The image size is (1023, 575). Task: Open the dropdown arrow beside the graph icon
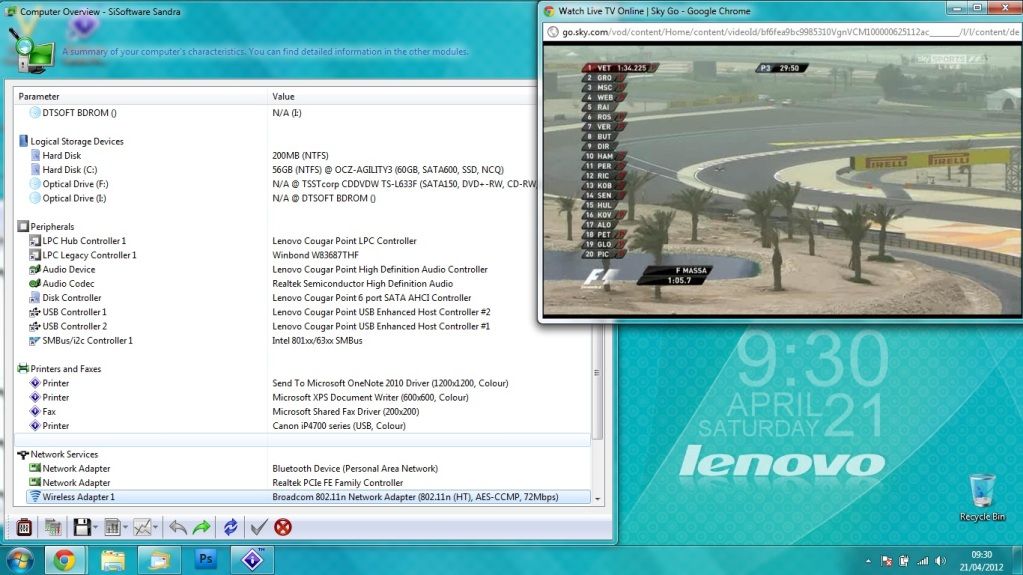[x=157, y=527]
